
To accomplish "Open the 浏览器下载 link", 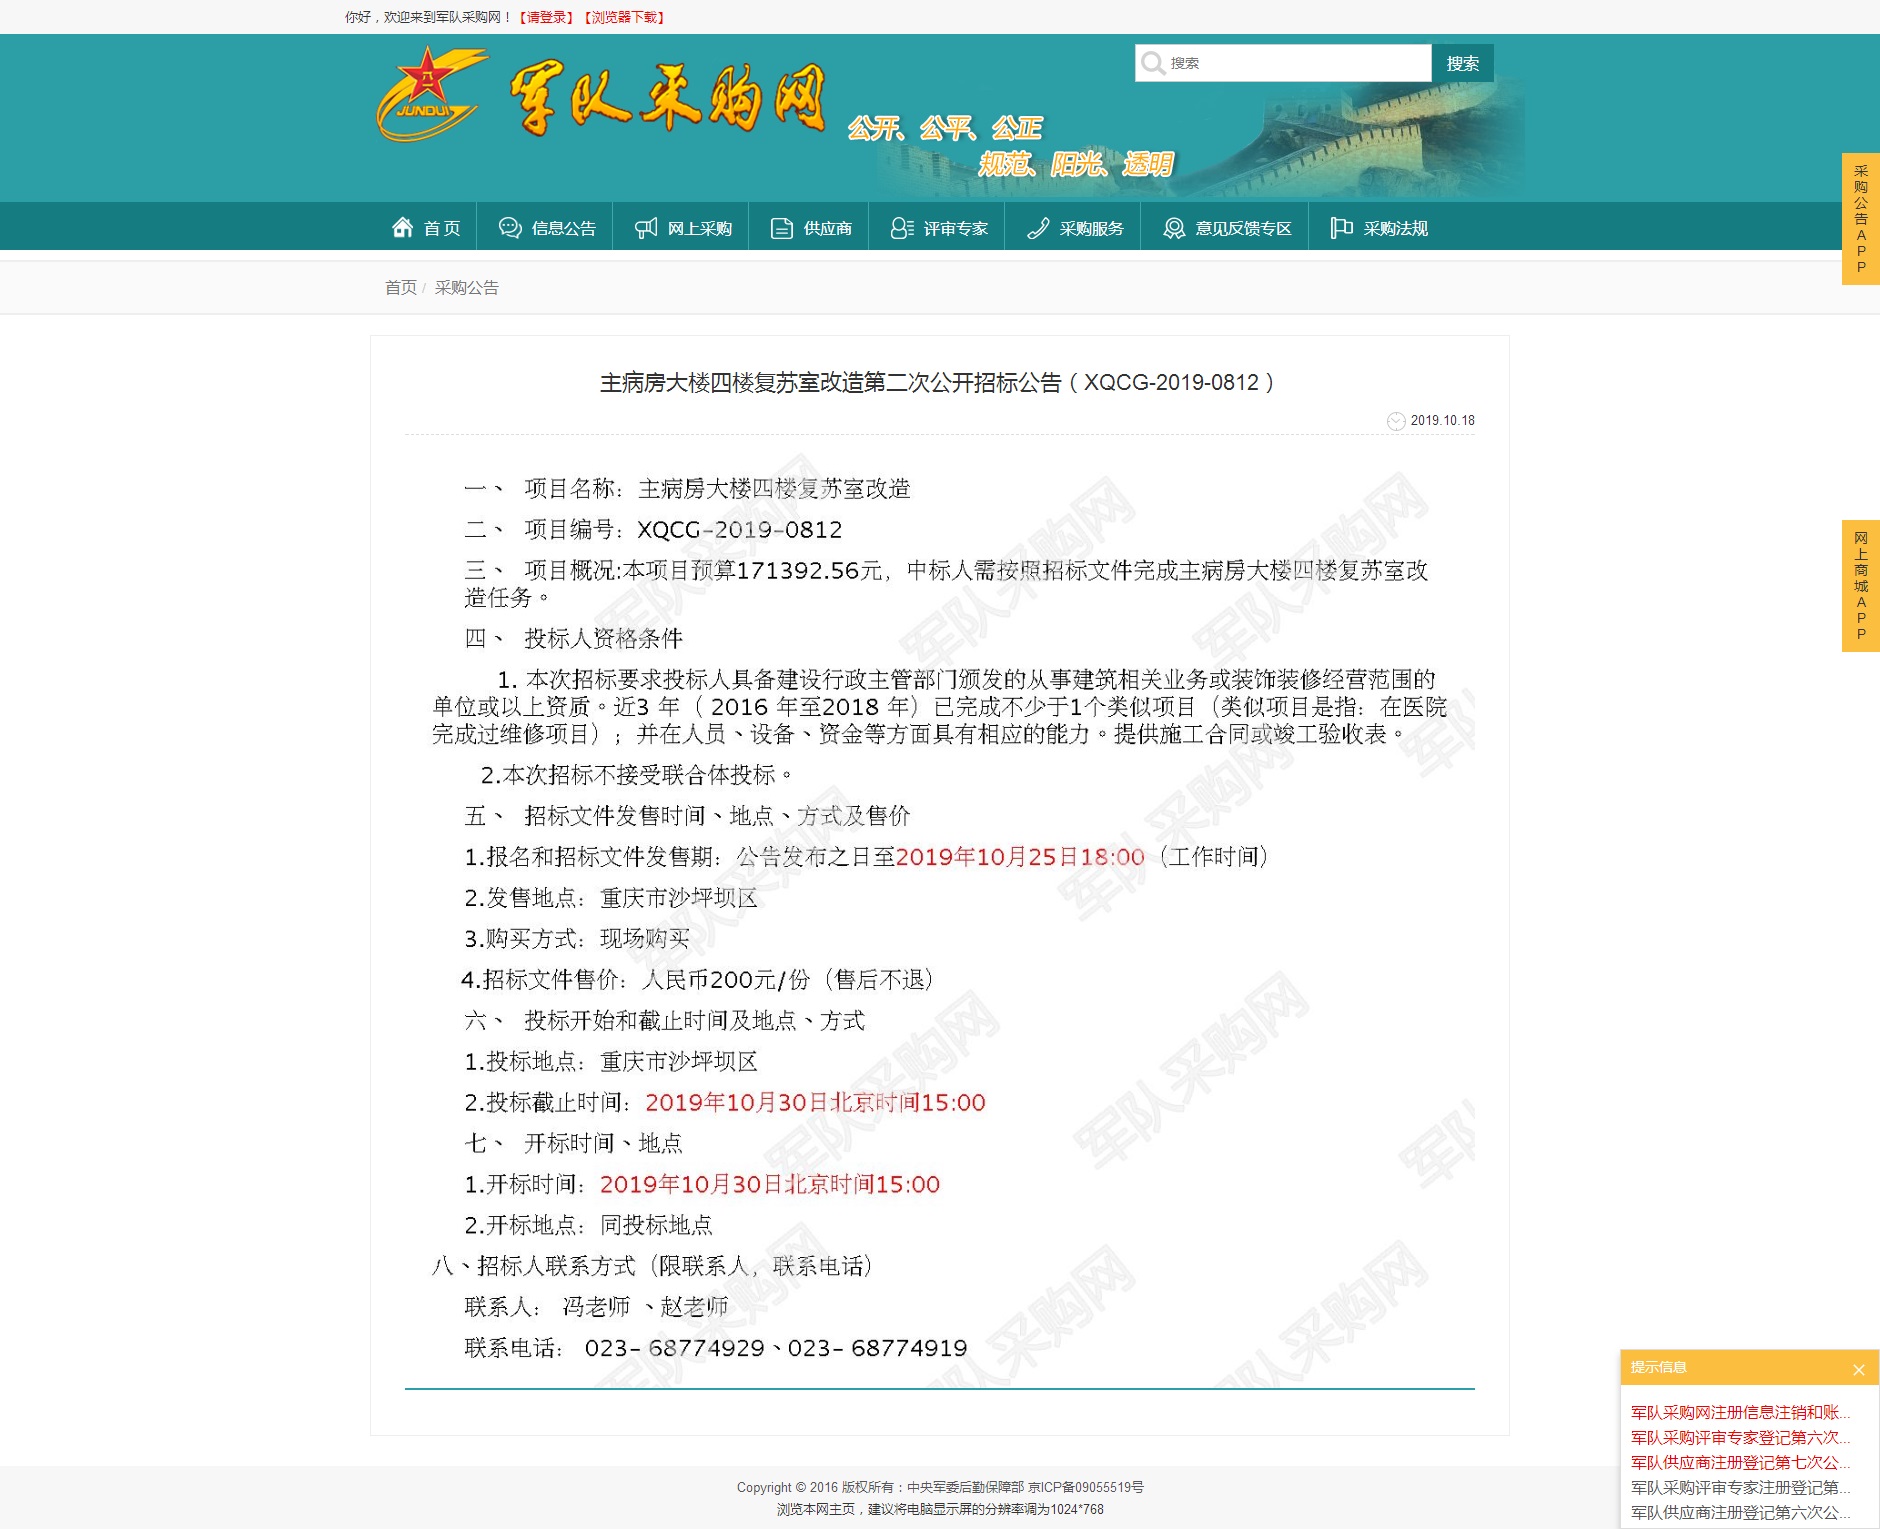I will pyautogui.click(x=624, y=17).
